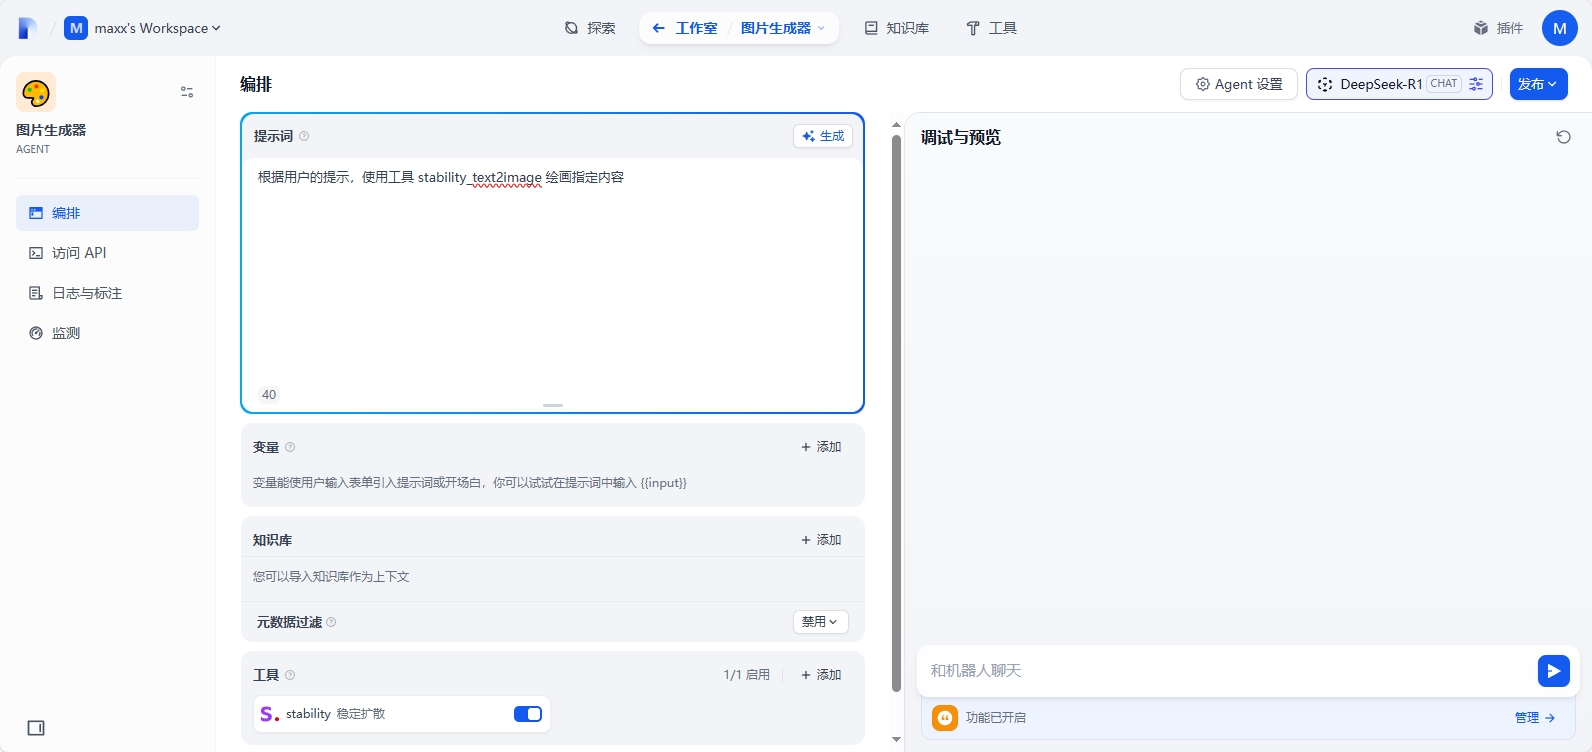Open 访问 API page
Screen dimensions: 1592x752
click(x=107, y=253)
